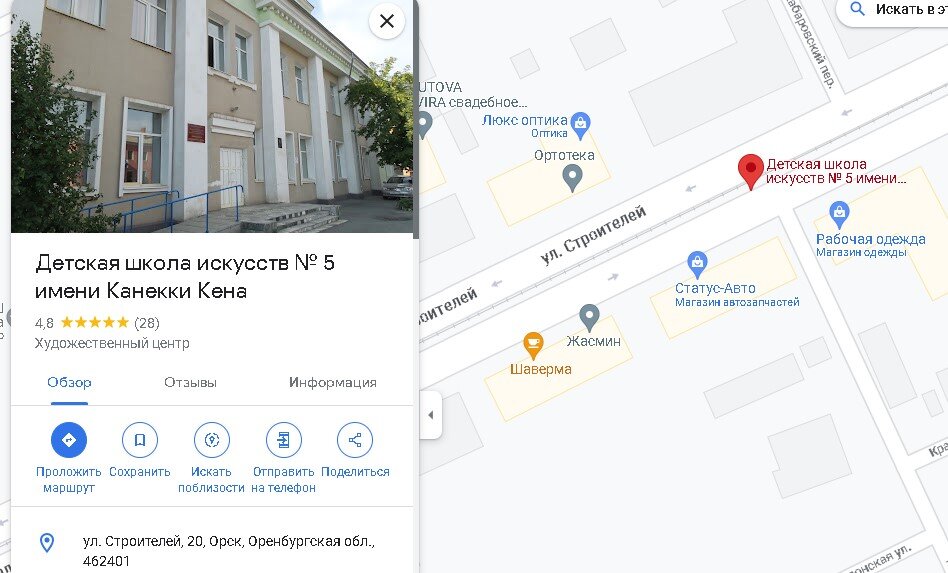The width and height of the screenshot is (948, 573).
Task: Close the place photo panel
Action: [387, 21]
